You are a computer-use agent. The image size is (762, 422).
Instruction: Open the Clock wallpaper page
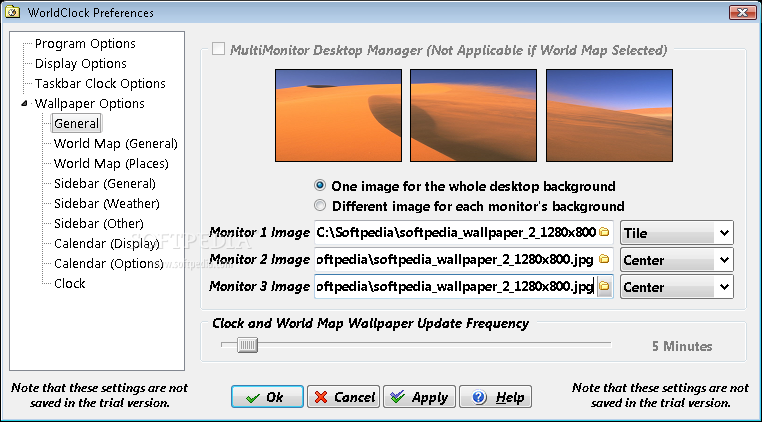pos(69,283)
